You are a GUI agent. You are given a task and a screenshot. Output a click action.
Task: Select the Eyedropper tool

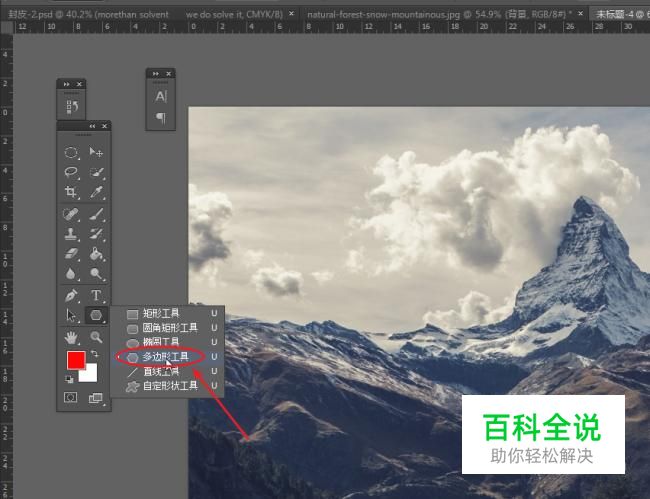tap(96, 192)
